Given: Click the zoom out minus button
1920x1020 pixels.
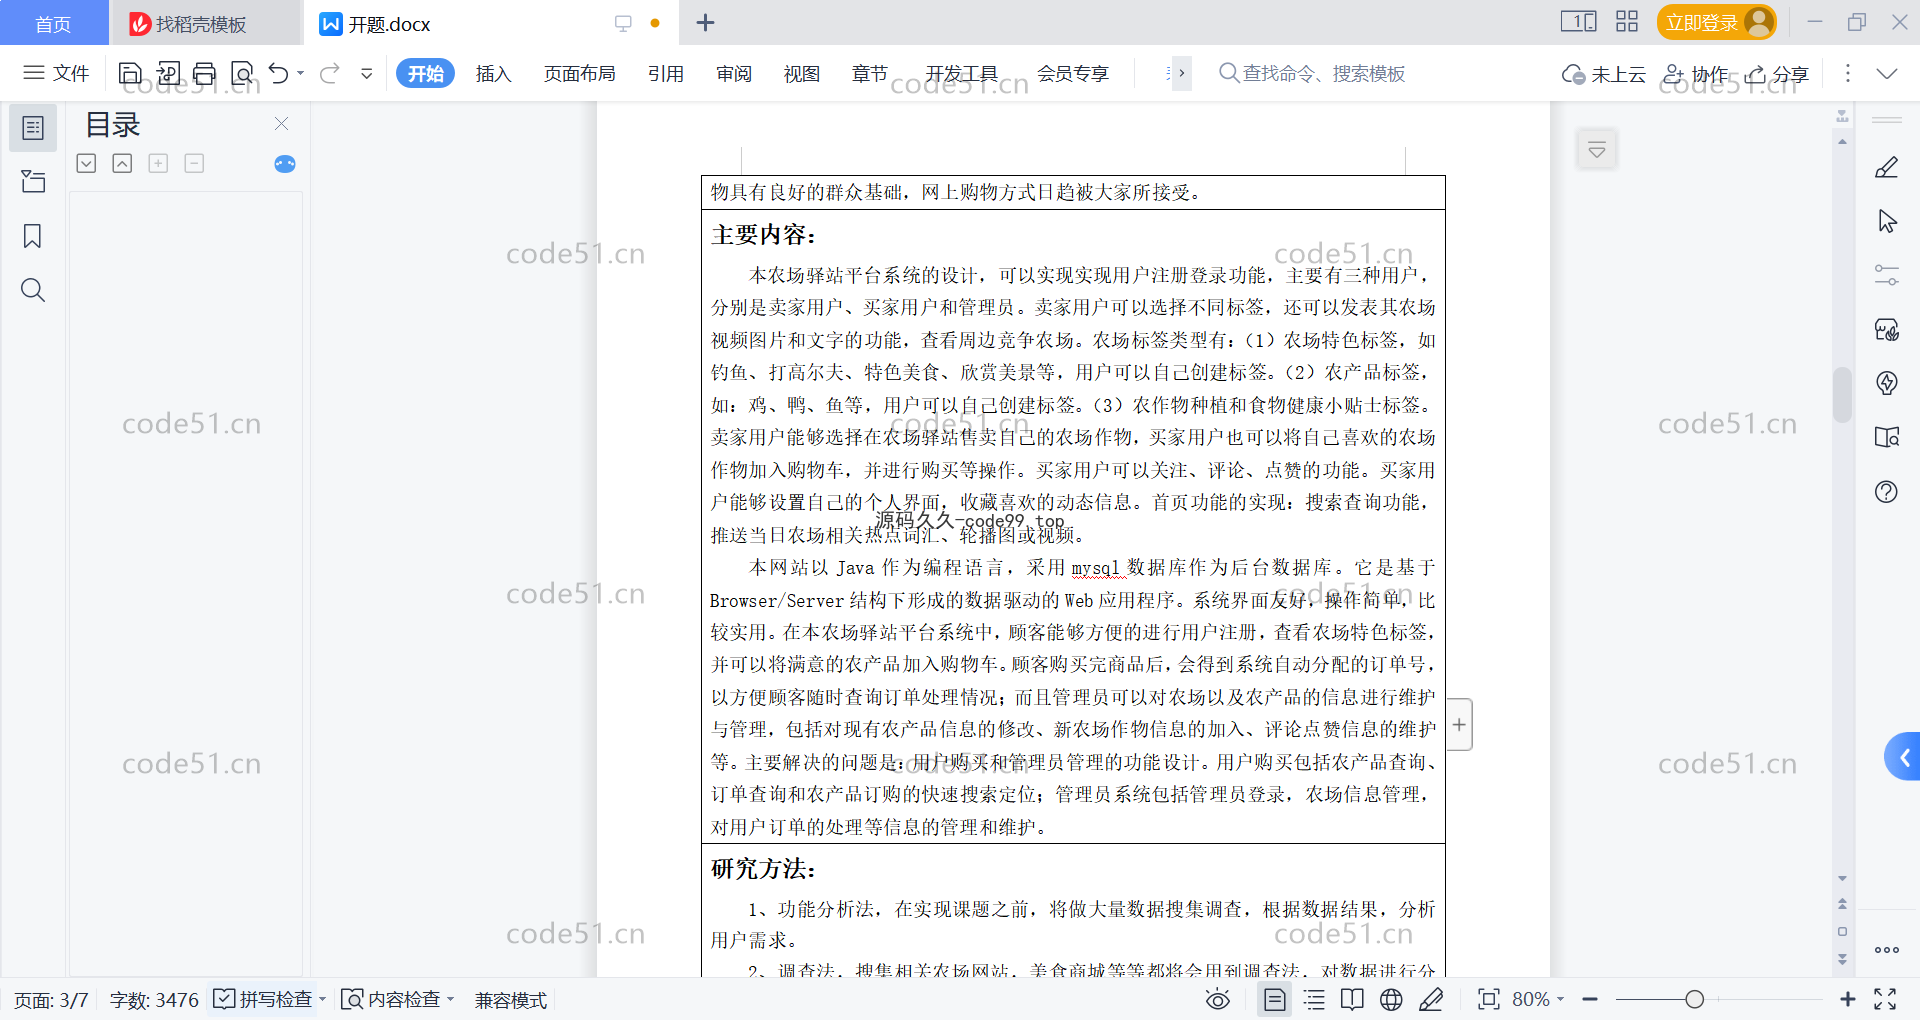Looking at the screenshot, I should 1590,999.
